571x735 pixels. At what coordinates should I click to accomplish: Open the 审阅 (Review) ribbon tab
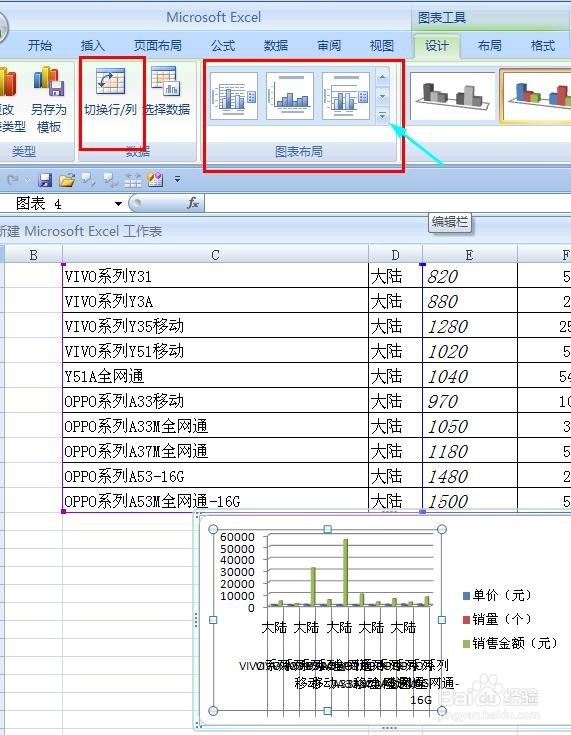click(x=329, y=45)
